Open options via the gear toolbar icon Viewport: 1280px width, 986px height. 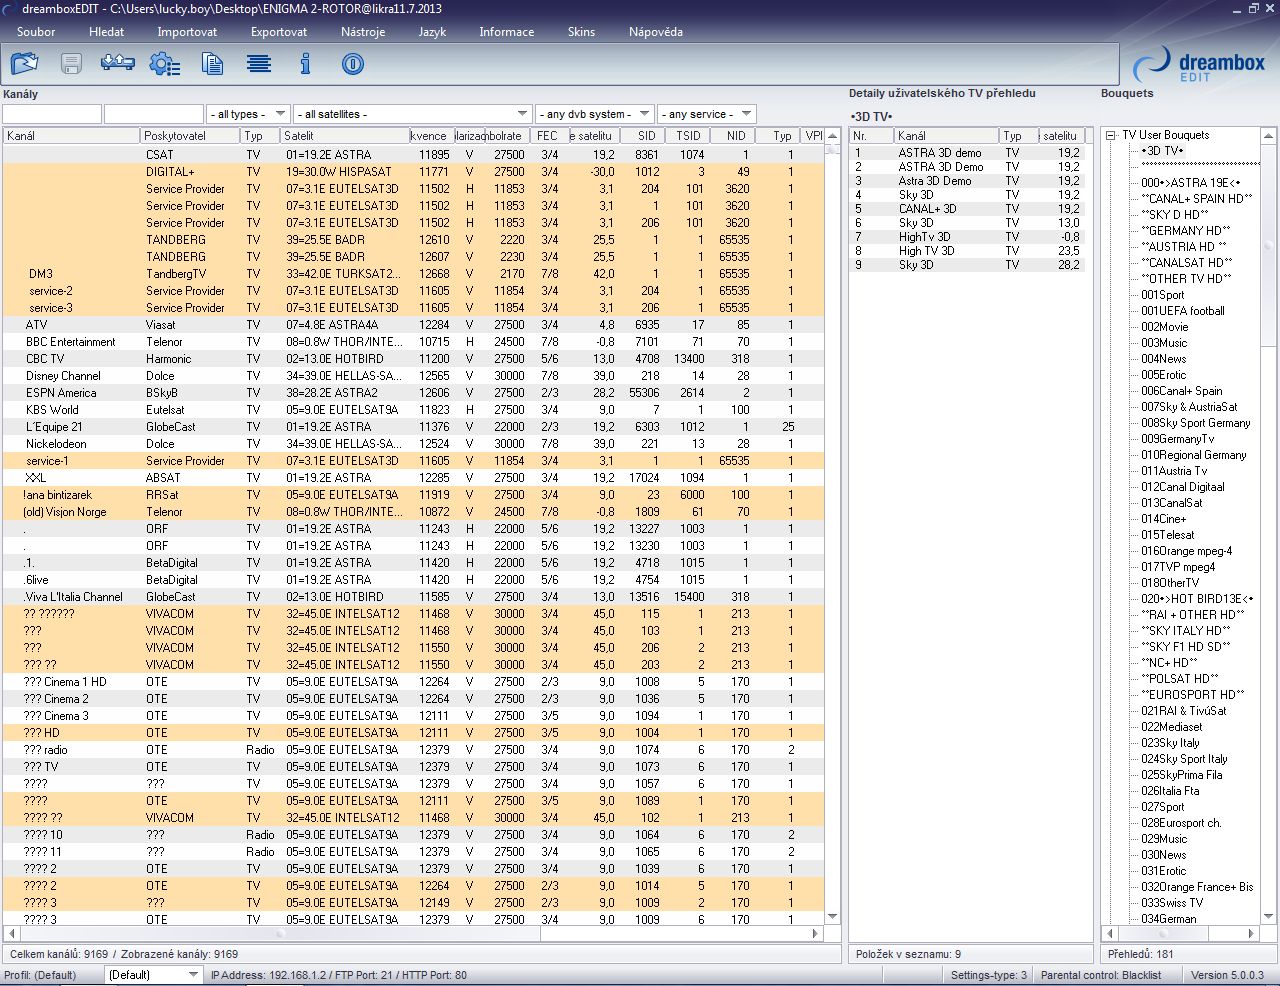pyautogui.click(x=165, y=64)
